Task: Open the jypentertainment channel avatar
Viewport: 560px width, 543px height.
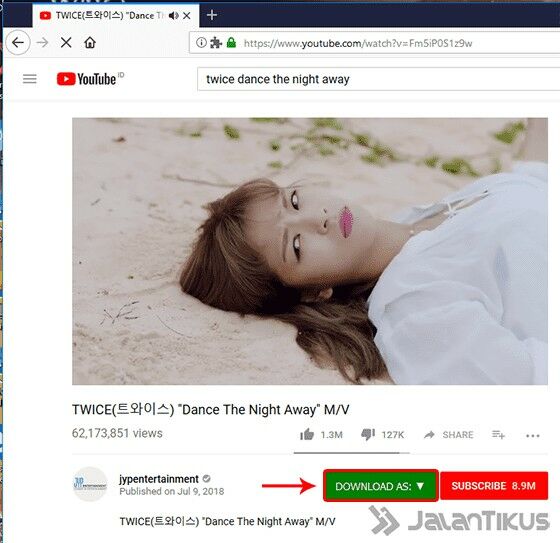Action: point(90,484)
